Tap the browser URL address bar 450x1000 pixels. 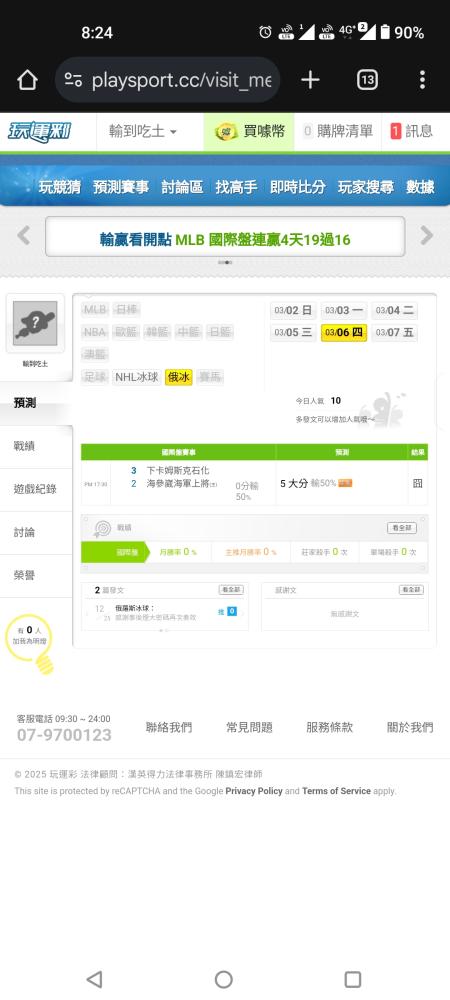pyautogui.click(x=168, y=80)
